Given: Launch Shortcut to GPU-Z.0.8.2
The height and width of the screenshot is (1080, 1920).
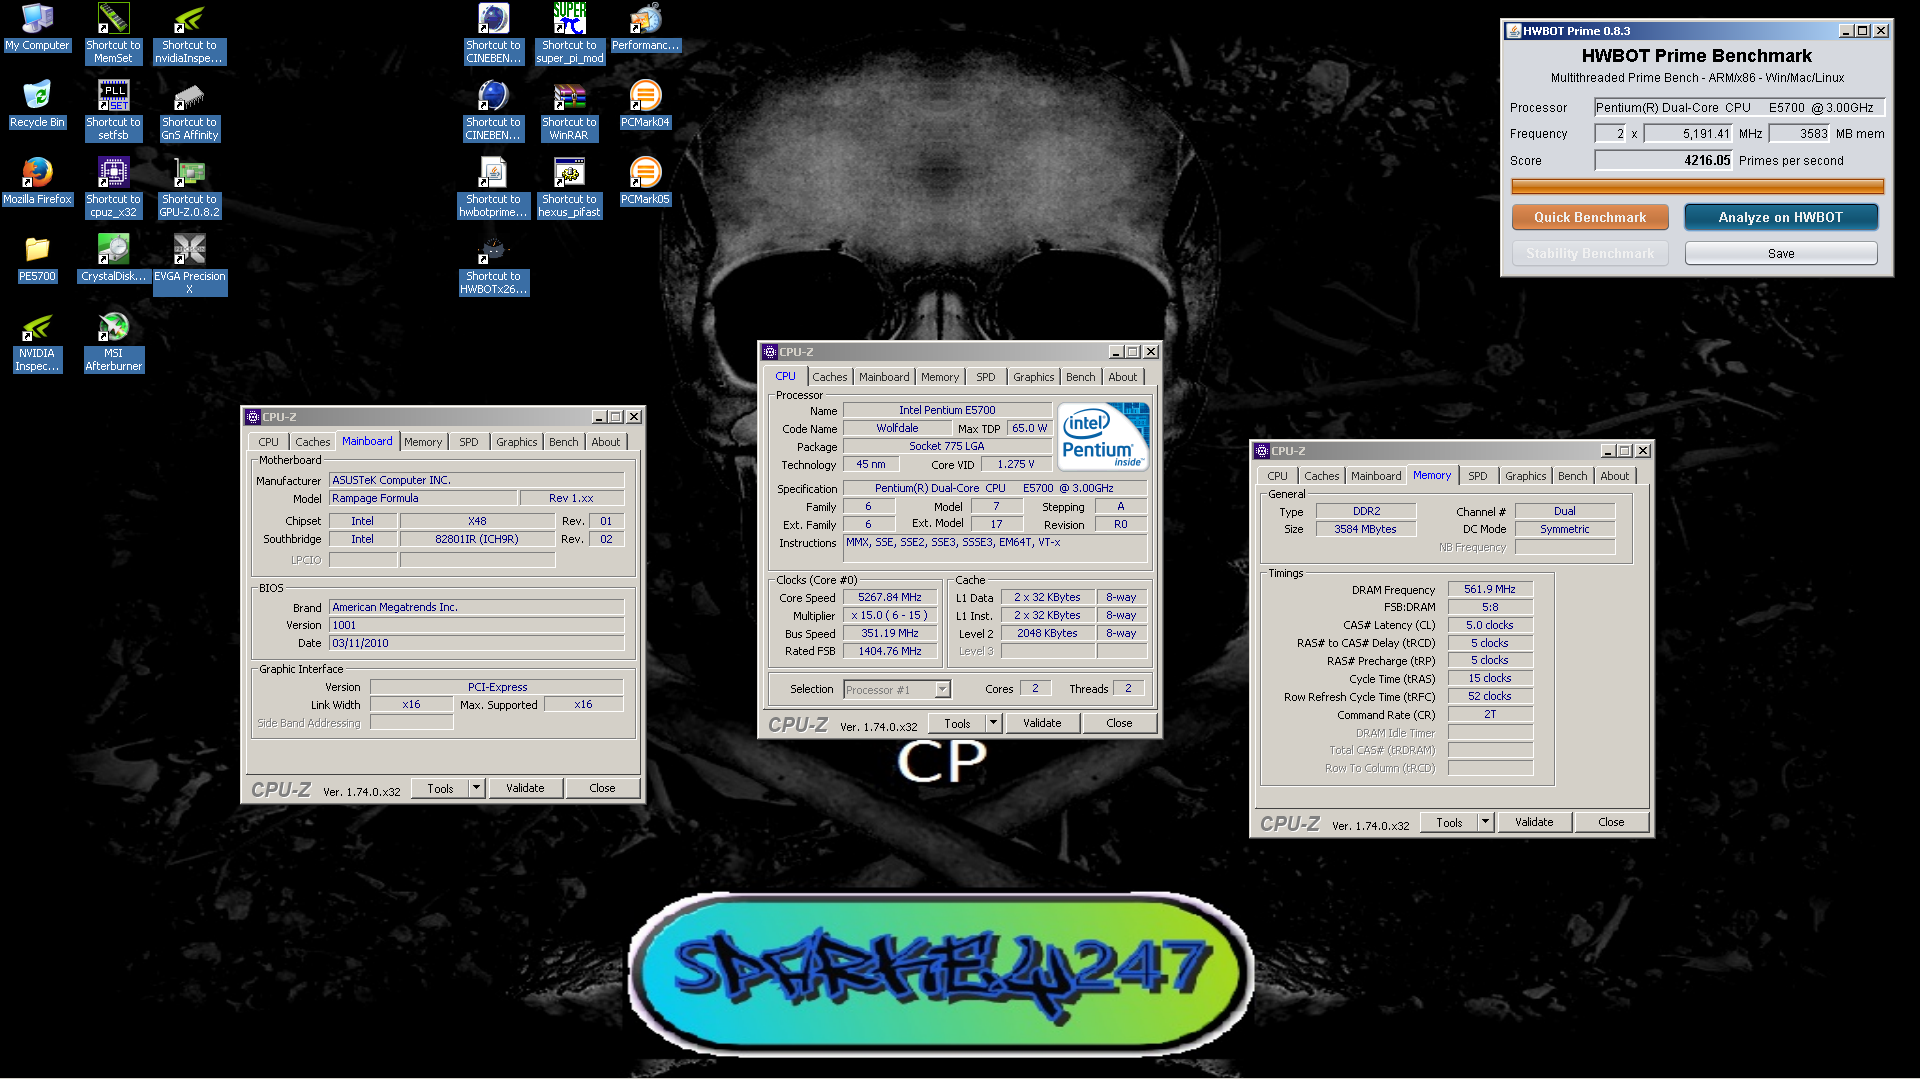Looking at the screenshot, I should [189, 187].
